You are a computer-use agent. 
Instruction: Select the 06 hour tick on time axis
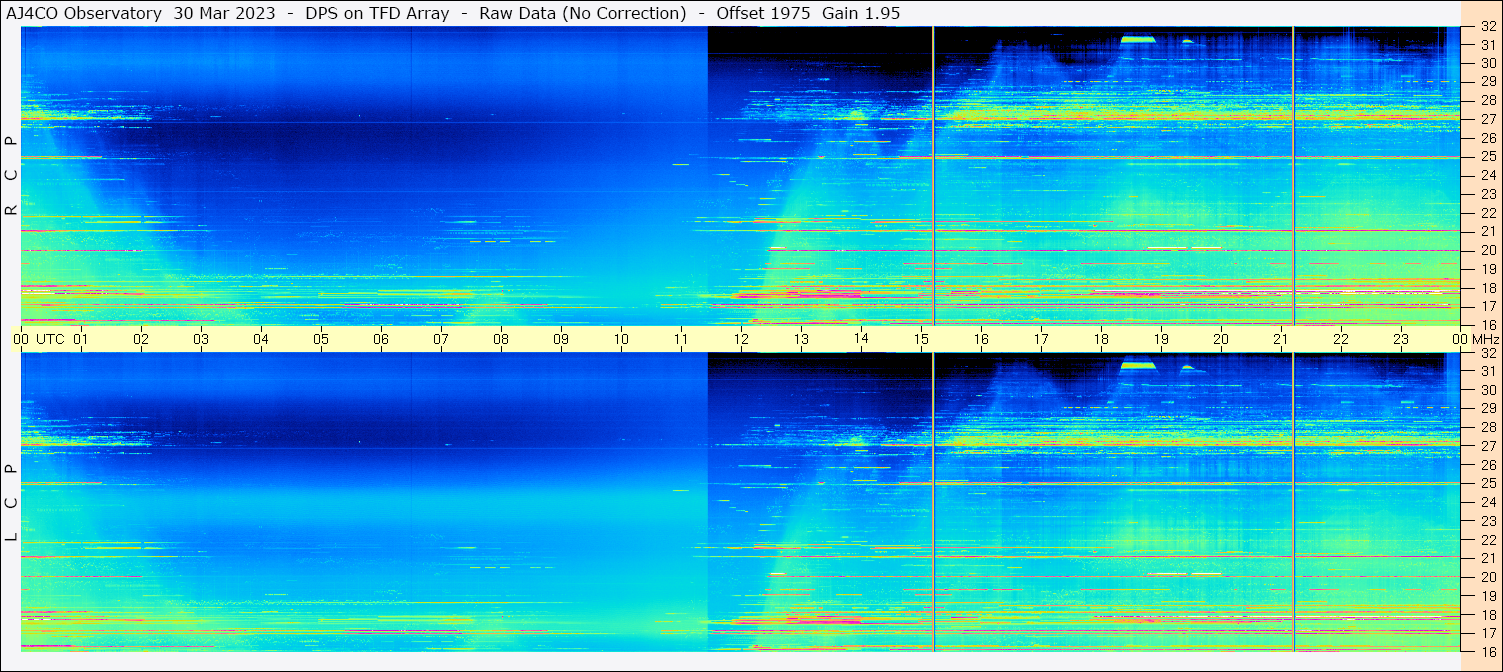click(381, 339)
